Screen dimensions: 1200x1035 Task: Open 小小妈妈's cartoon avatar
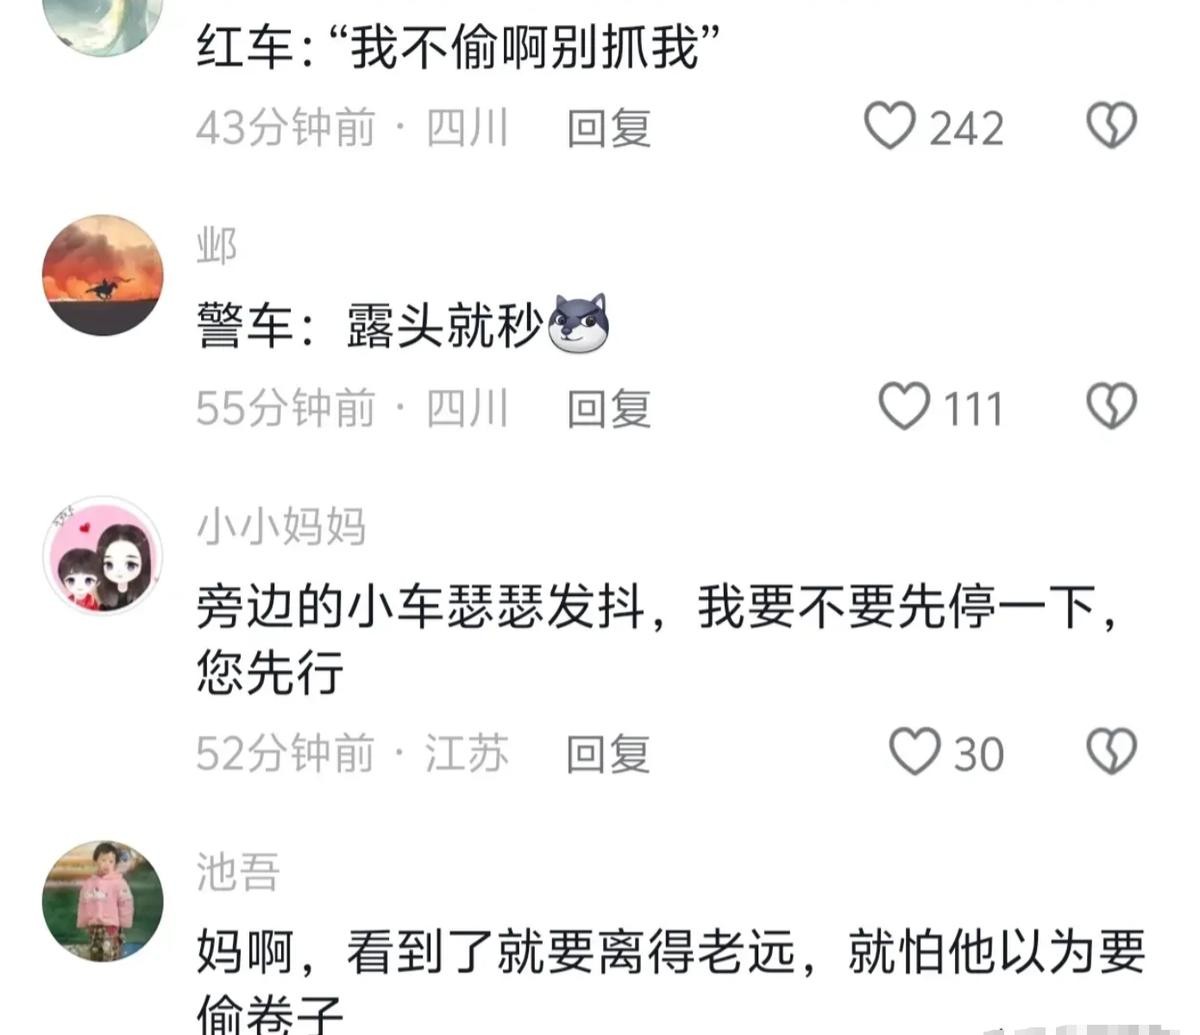point(102,555)
